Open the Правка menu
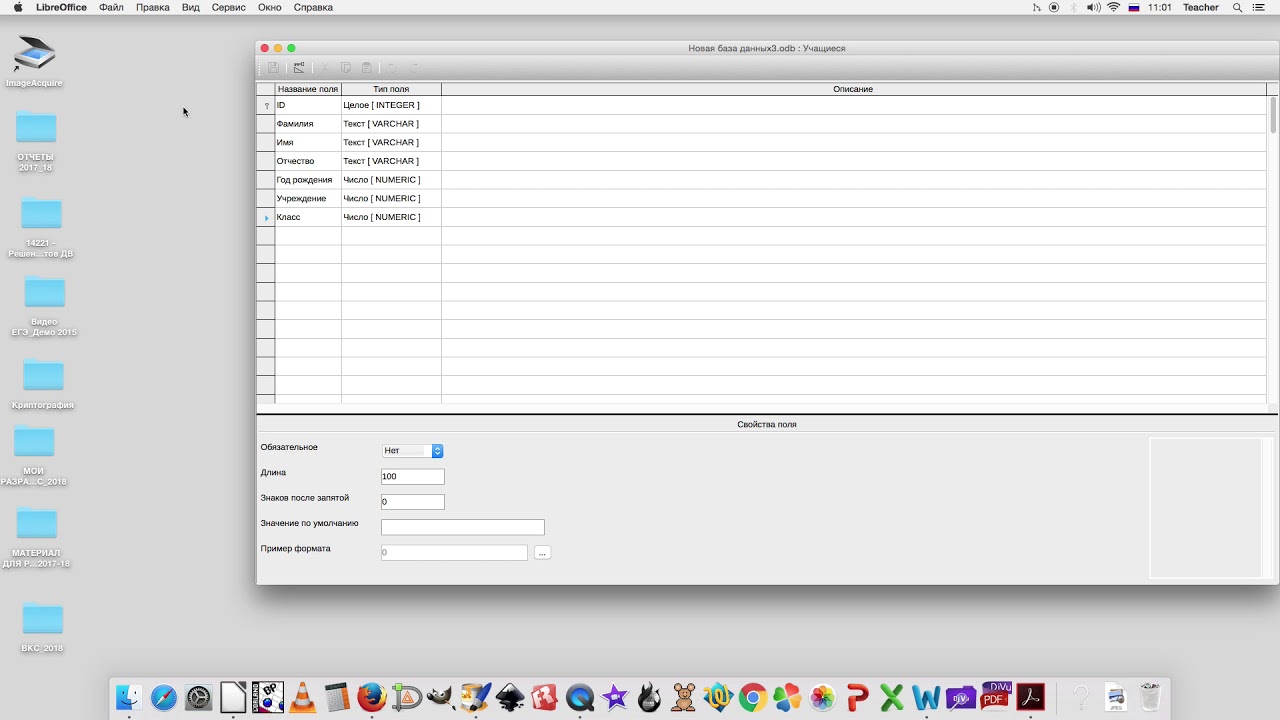 click(x=153, y=7)
